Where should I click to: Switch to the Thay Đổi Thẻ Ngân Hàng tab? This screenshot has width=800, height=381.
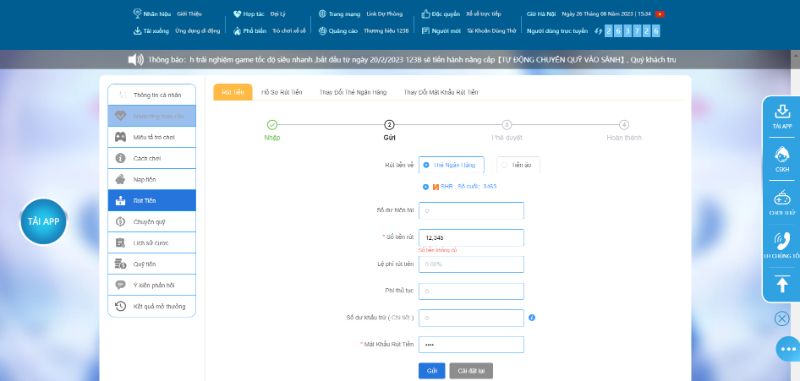pos(353,92)
